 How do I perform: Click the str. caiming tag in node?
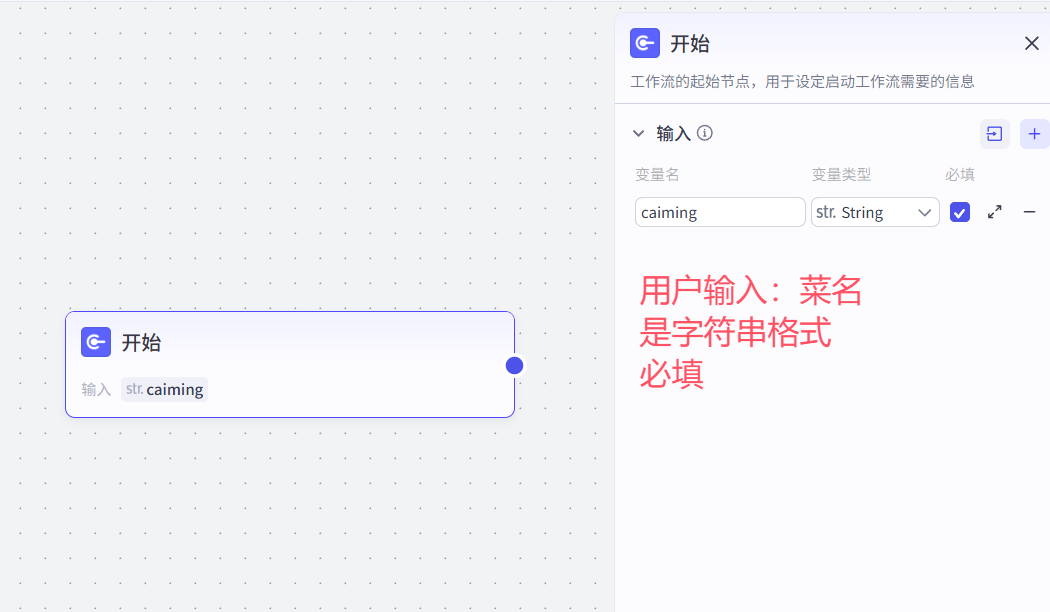[164, 389]
